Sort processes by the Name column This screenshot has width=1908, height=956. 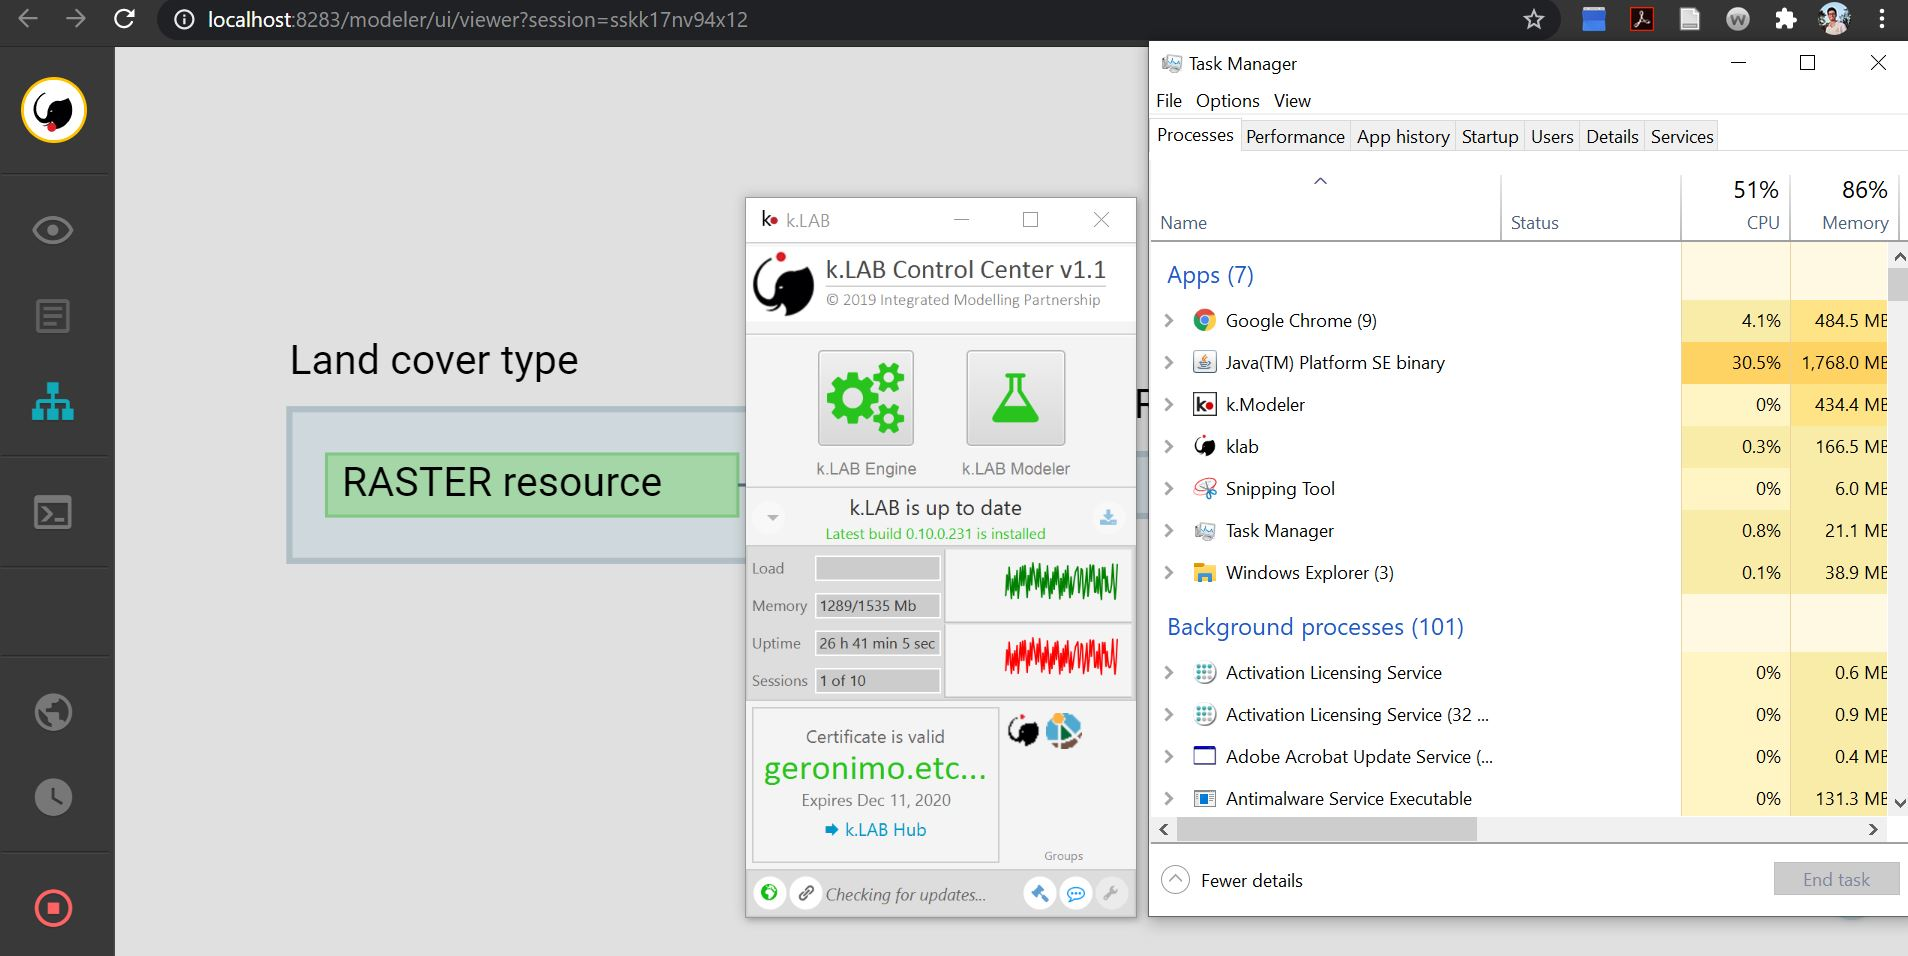(1325, 207)
